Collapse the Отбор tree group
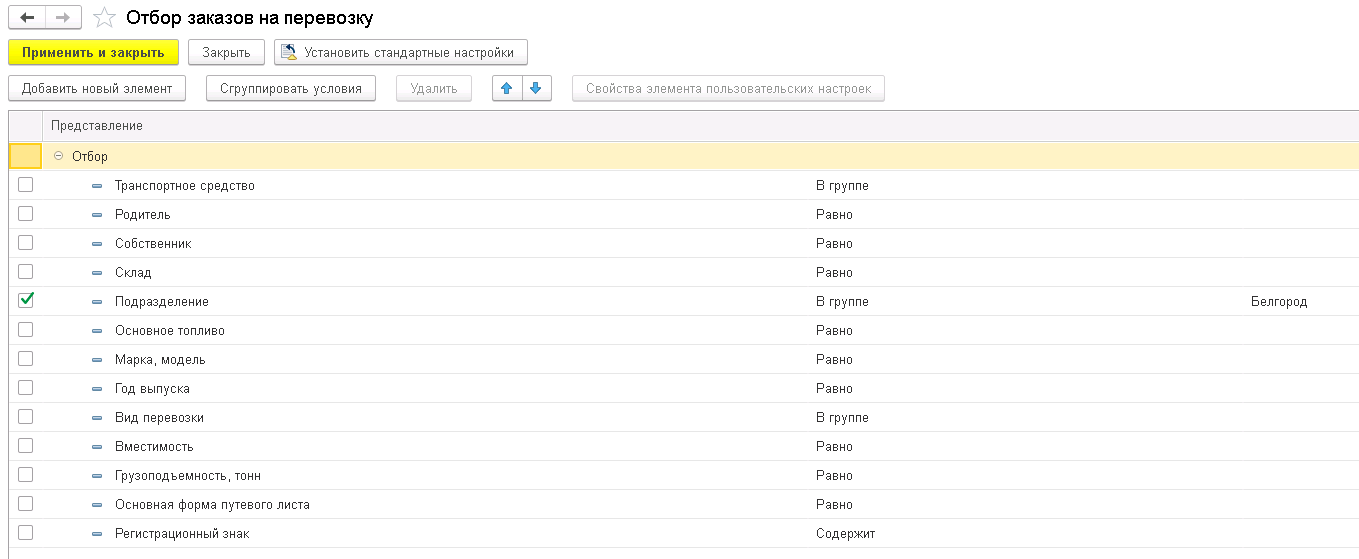Screen dimensions: 1359x559 tap(58, 157)
